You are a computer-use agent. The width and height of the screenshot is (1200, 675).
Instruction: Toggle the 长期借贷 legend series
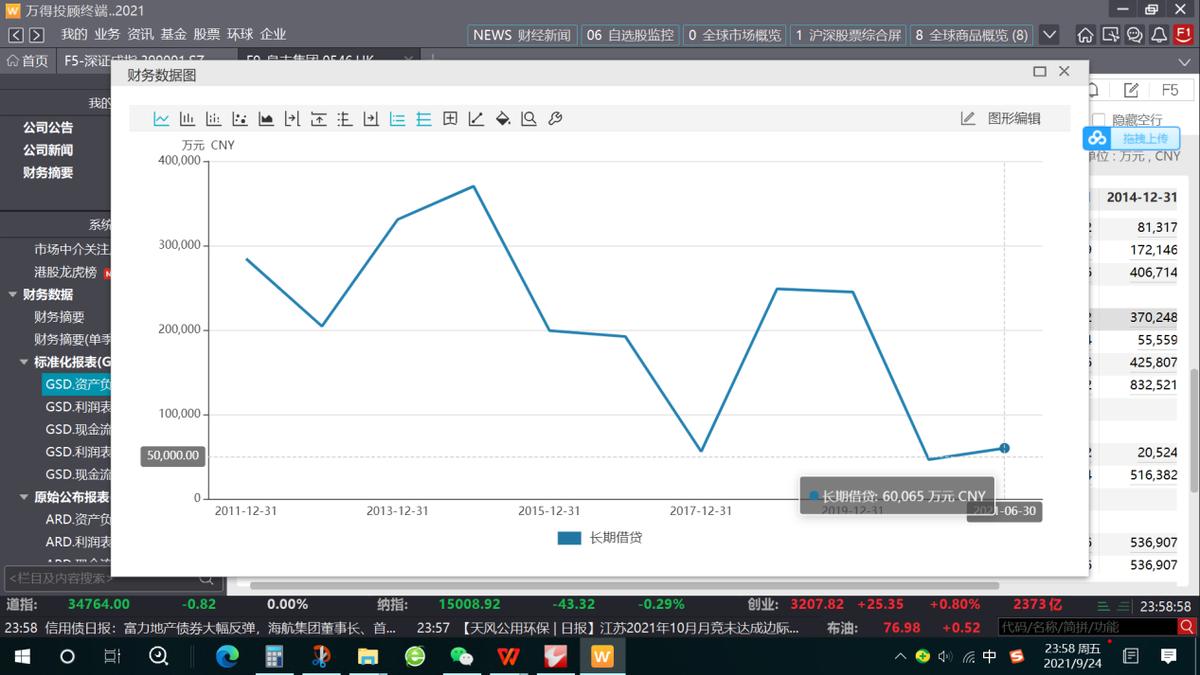click(600, 538)
